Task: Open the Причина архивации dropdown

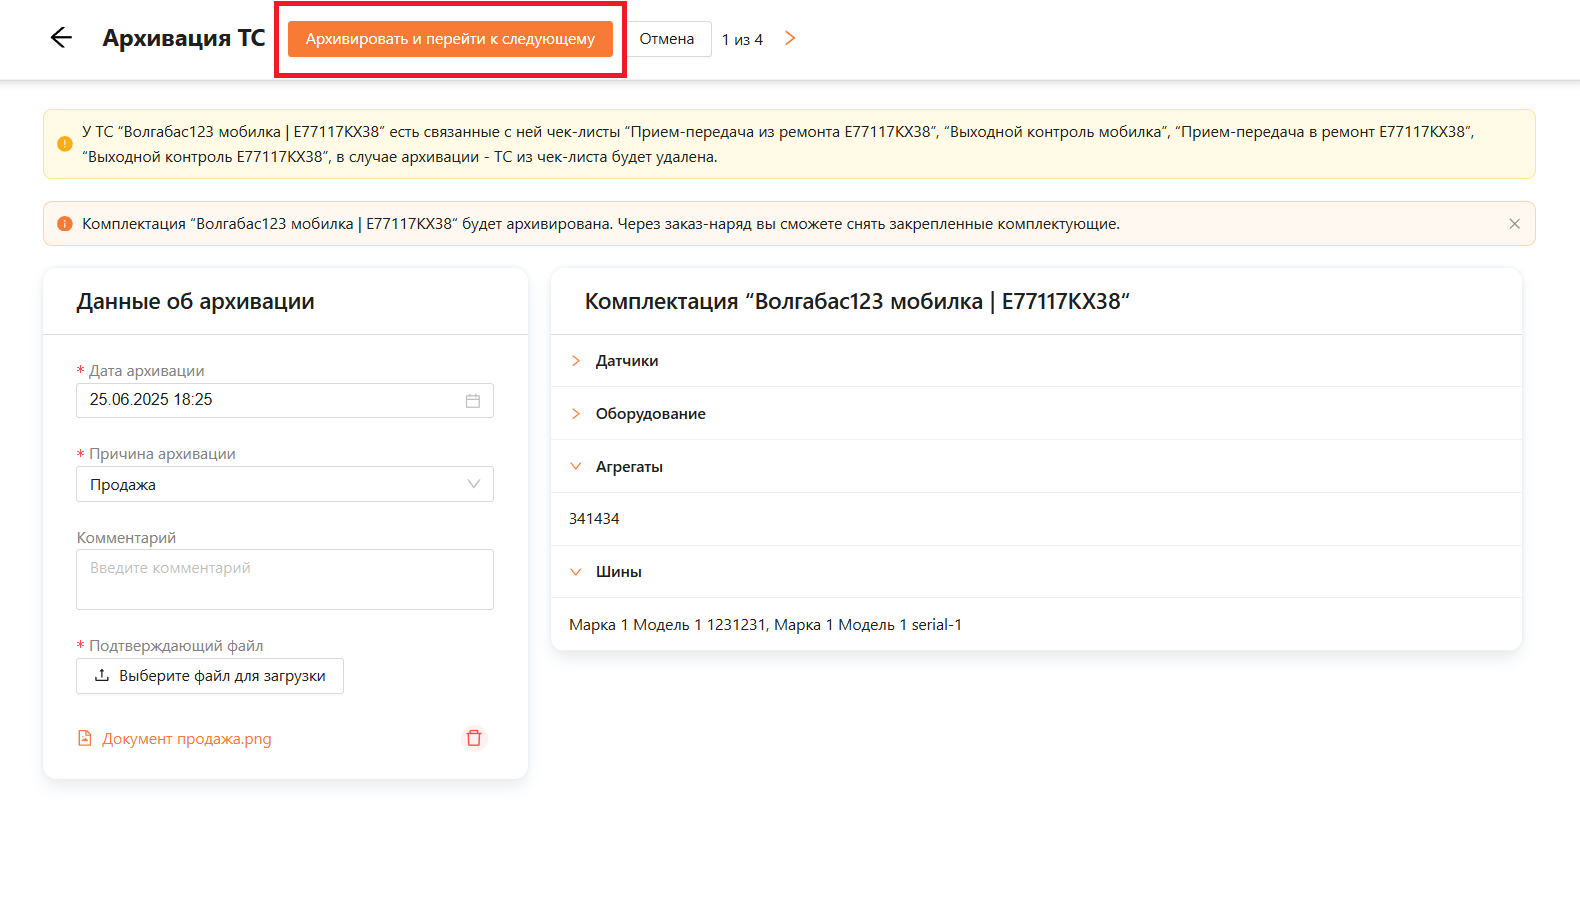Action: 284,485
